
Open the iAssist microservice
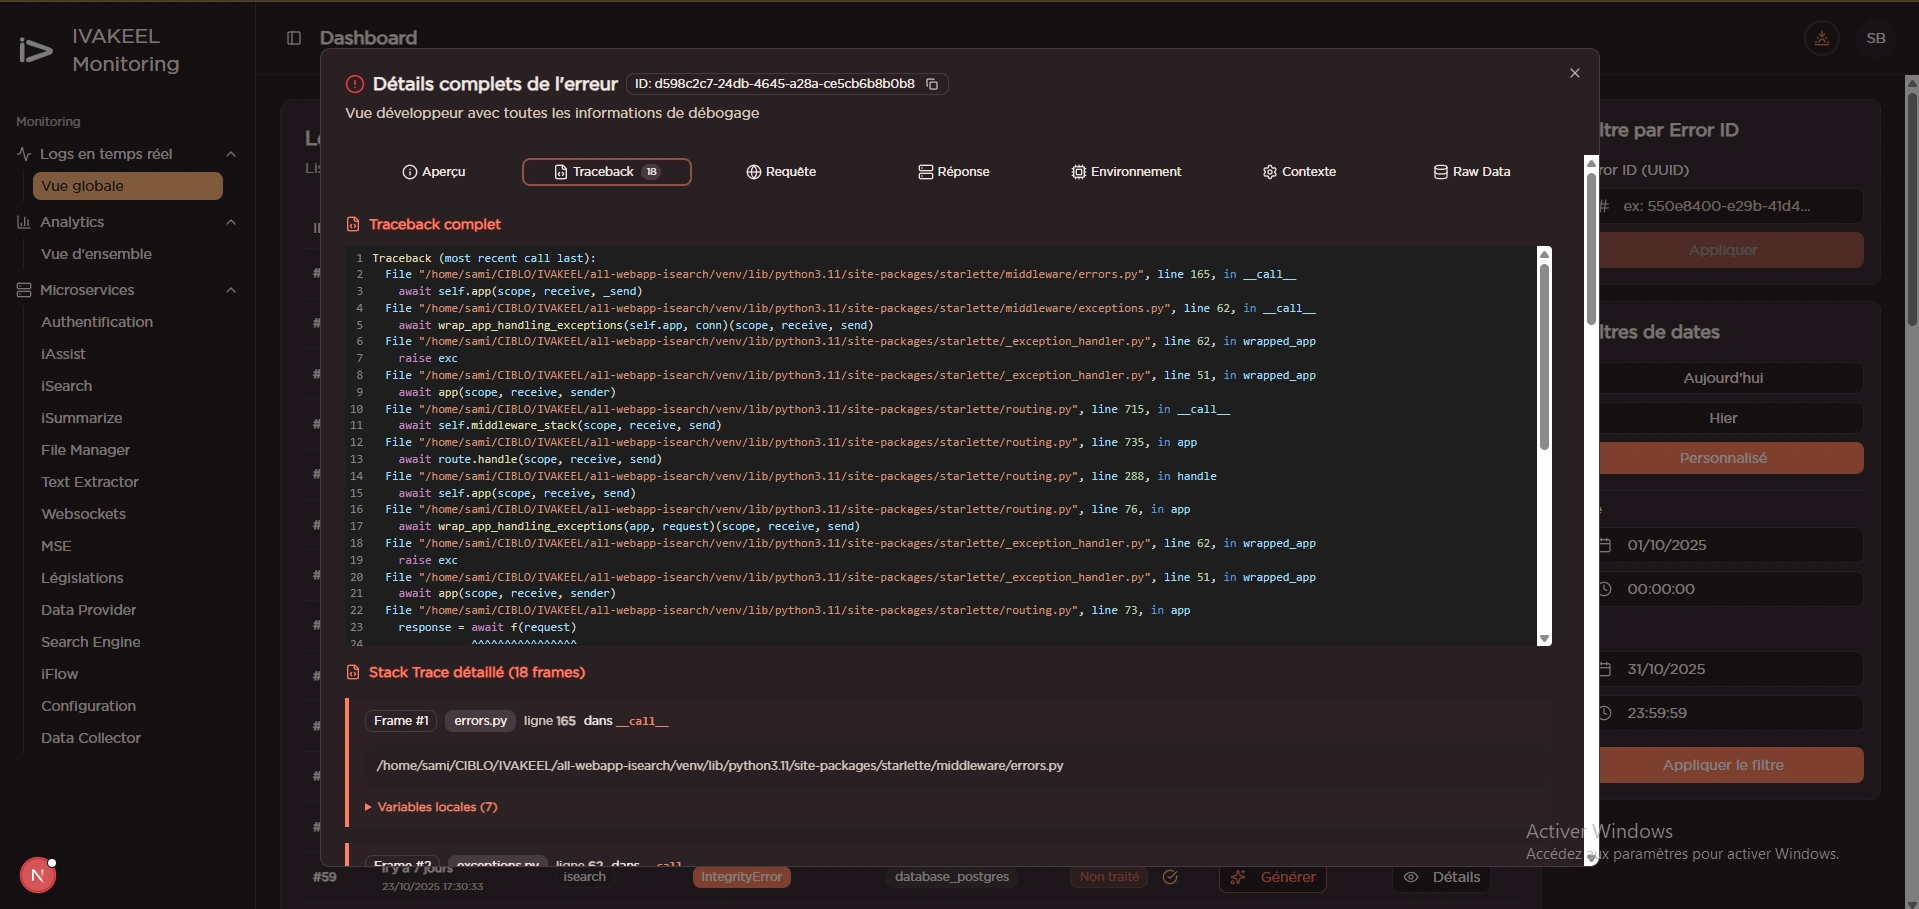point(128,354)
